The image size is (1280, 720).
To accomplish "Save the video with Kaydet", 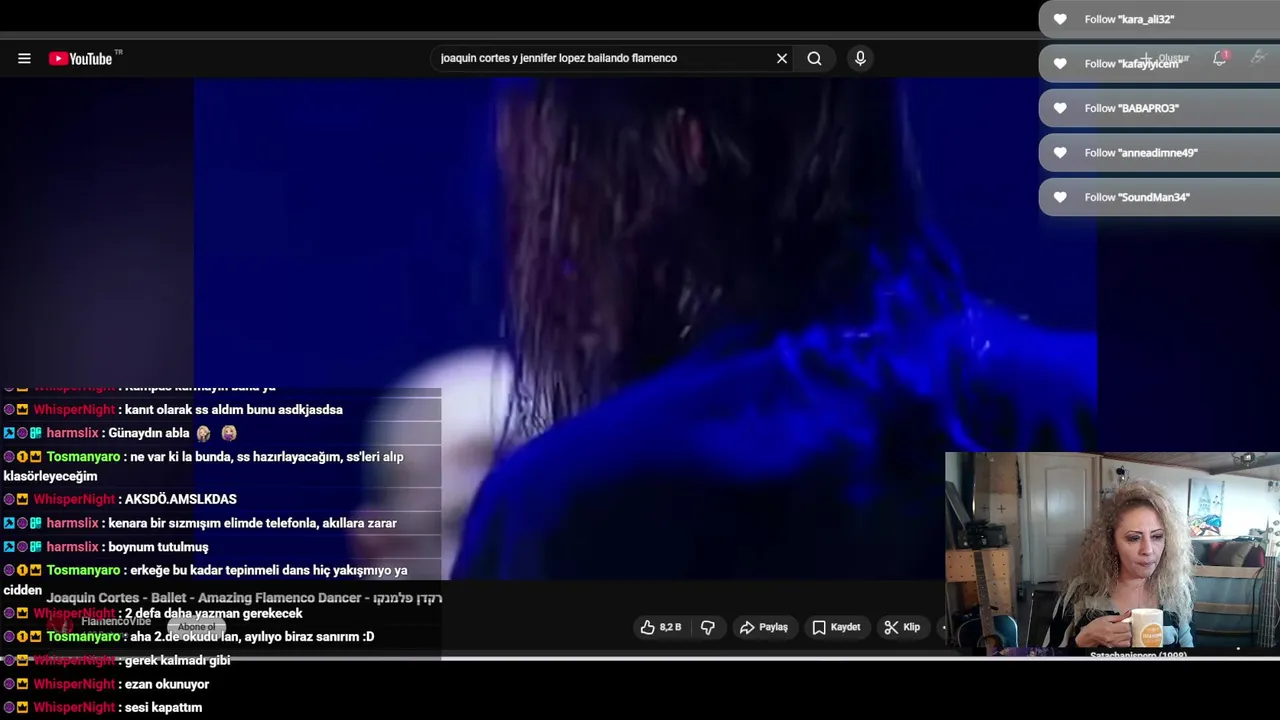I will pos(836,627).
